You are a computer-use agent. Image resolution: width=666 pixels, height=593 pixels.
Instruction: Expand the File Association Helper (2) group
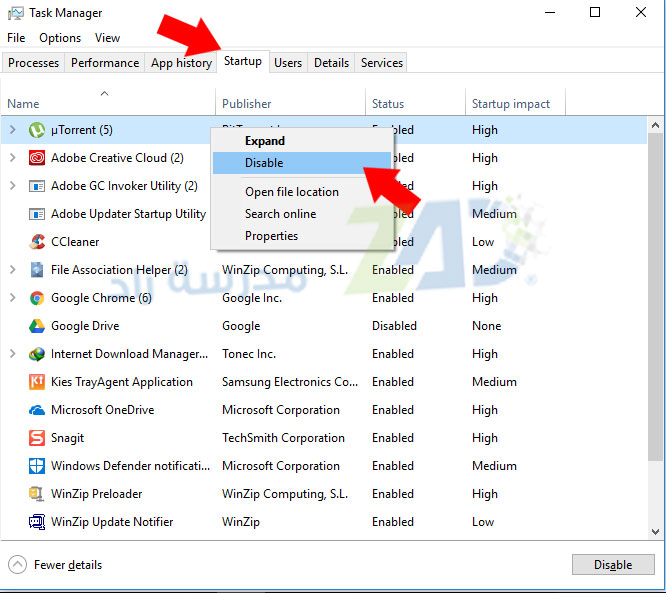click(13, 270)
